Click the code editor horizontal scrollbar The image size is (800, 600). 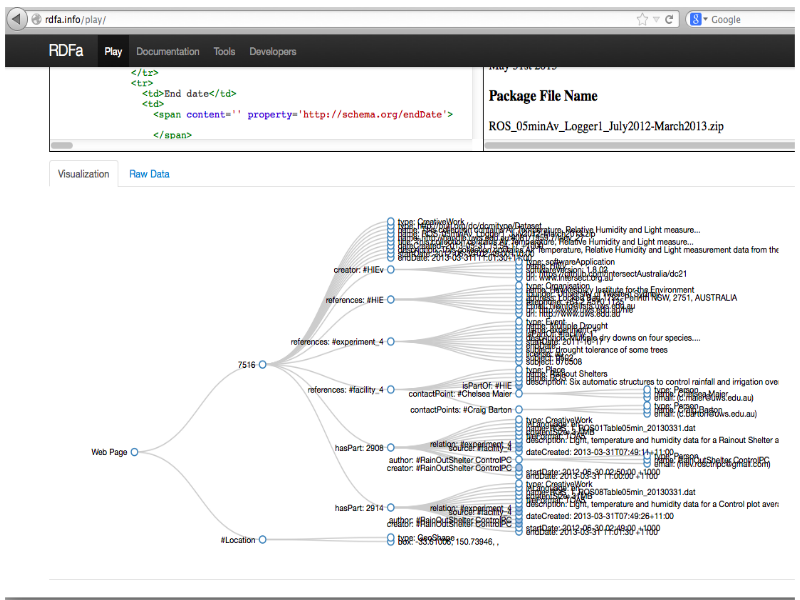click(x=261, y=145)
